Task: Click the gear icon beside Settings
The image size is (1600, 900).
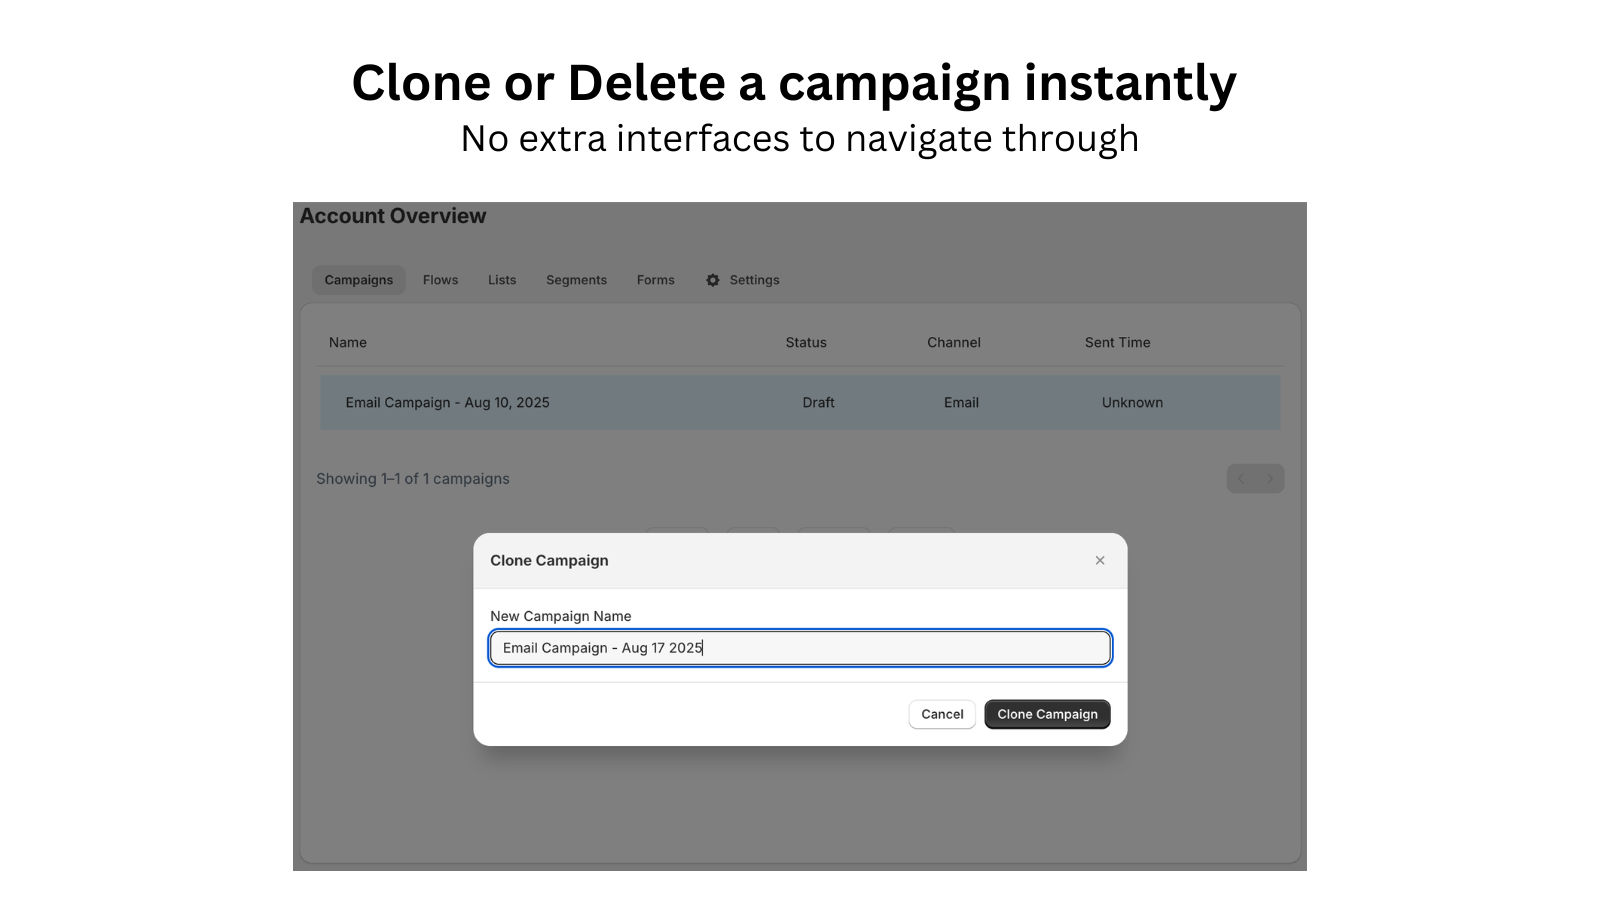Action: click(x=712, y=280)
